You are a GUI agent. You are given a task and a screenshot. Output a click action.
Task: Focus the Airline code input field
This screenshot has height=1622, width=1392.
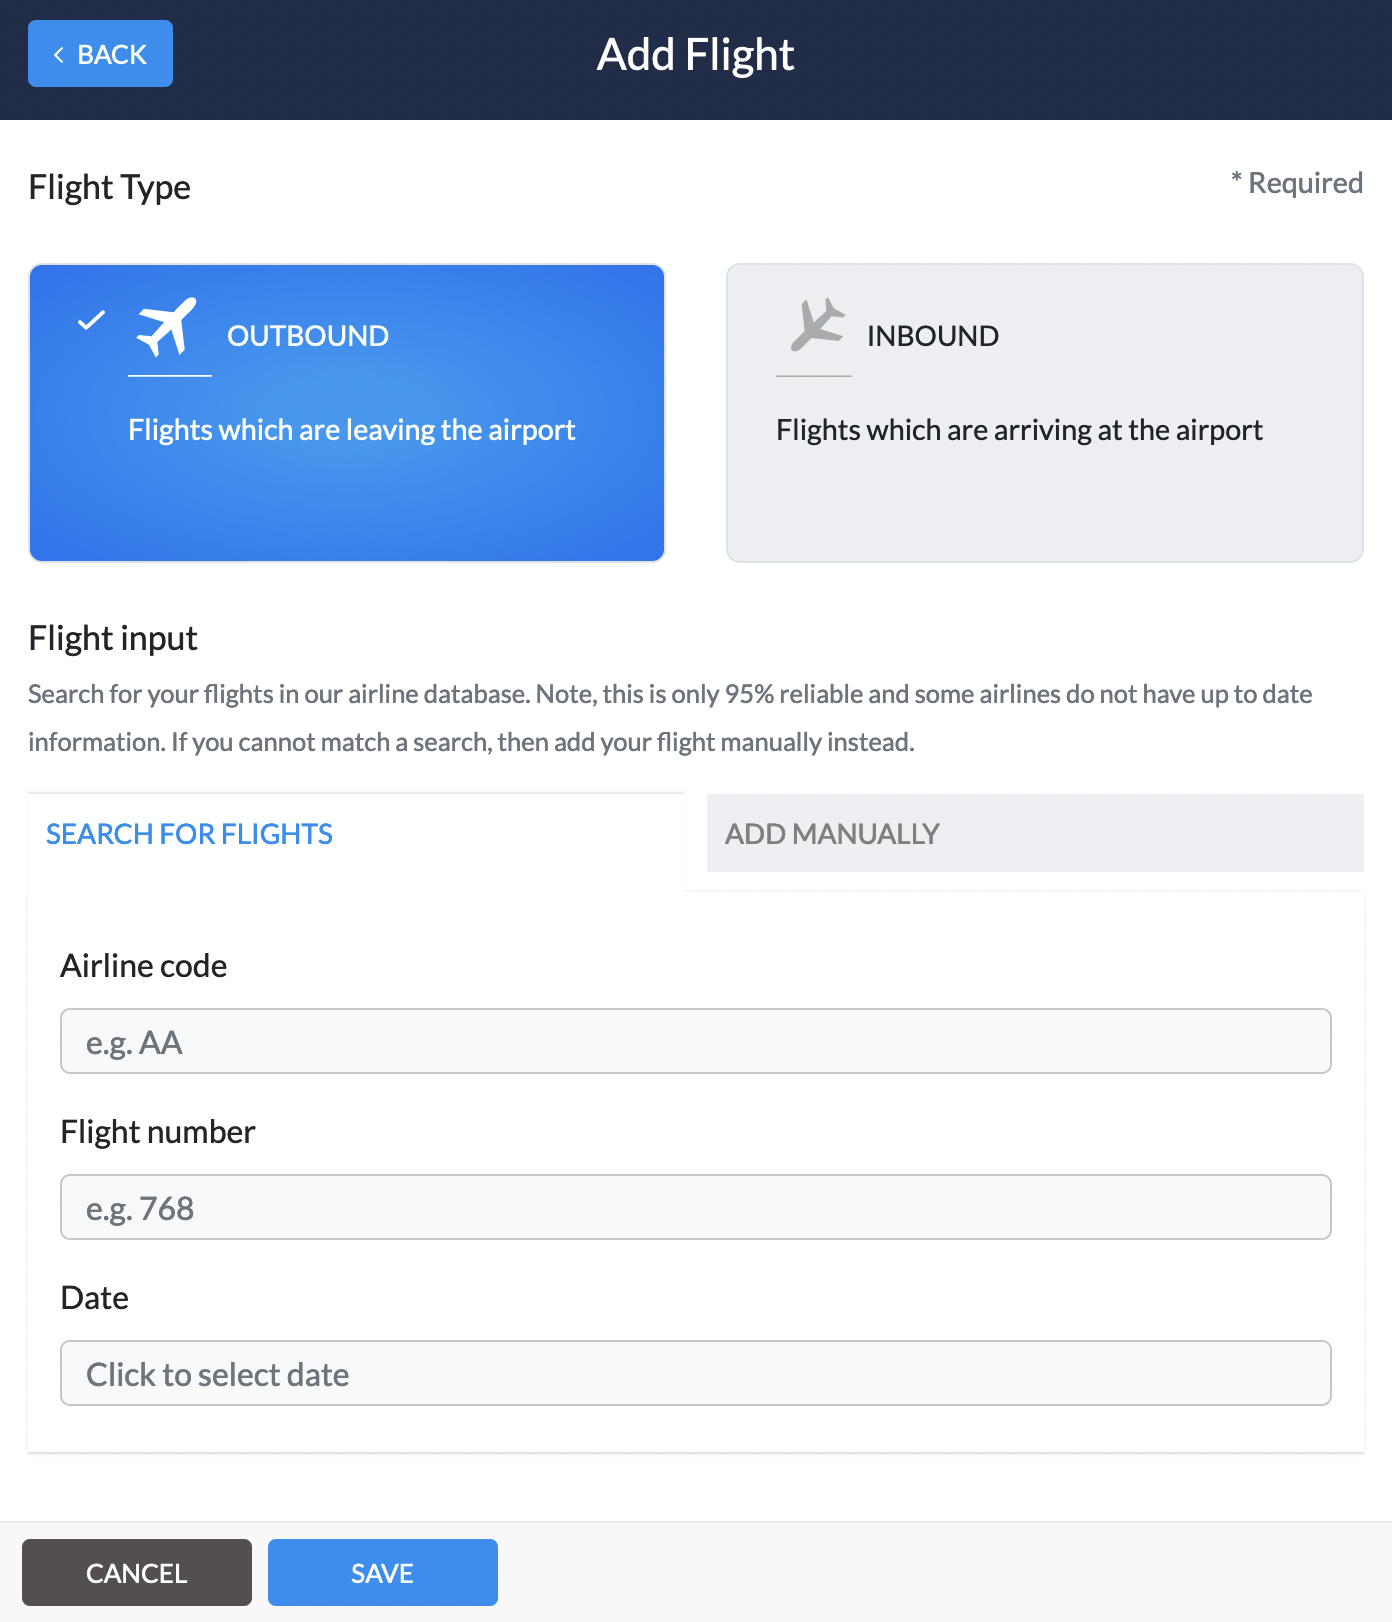[696, 1041]
